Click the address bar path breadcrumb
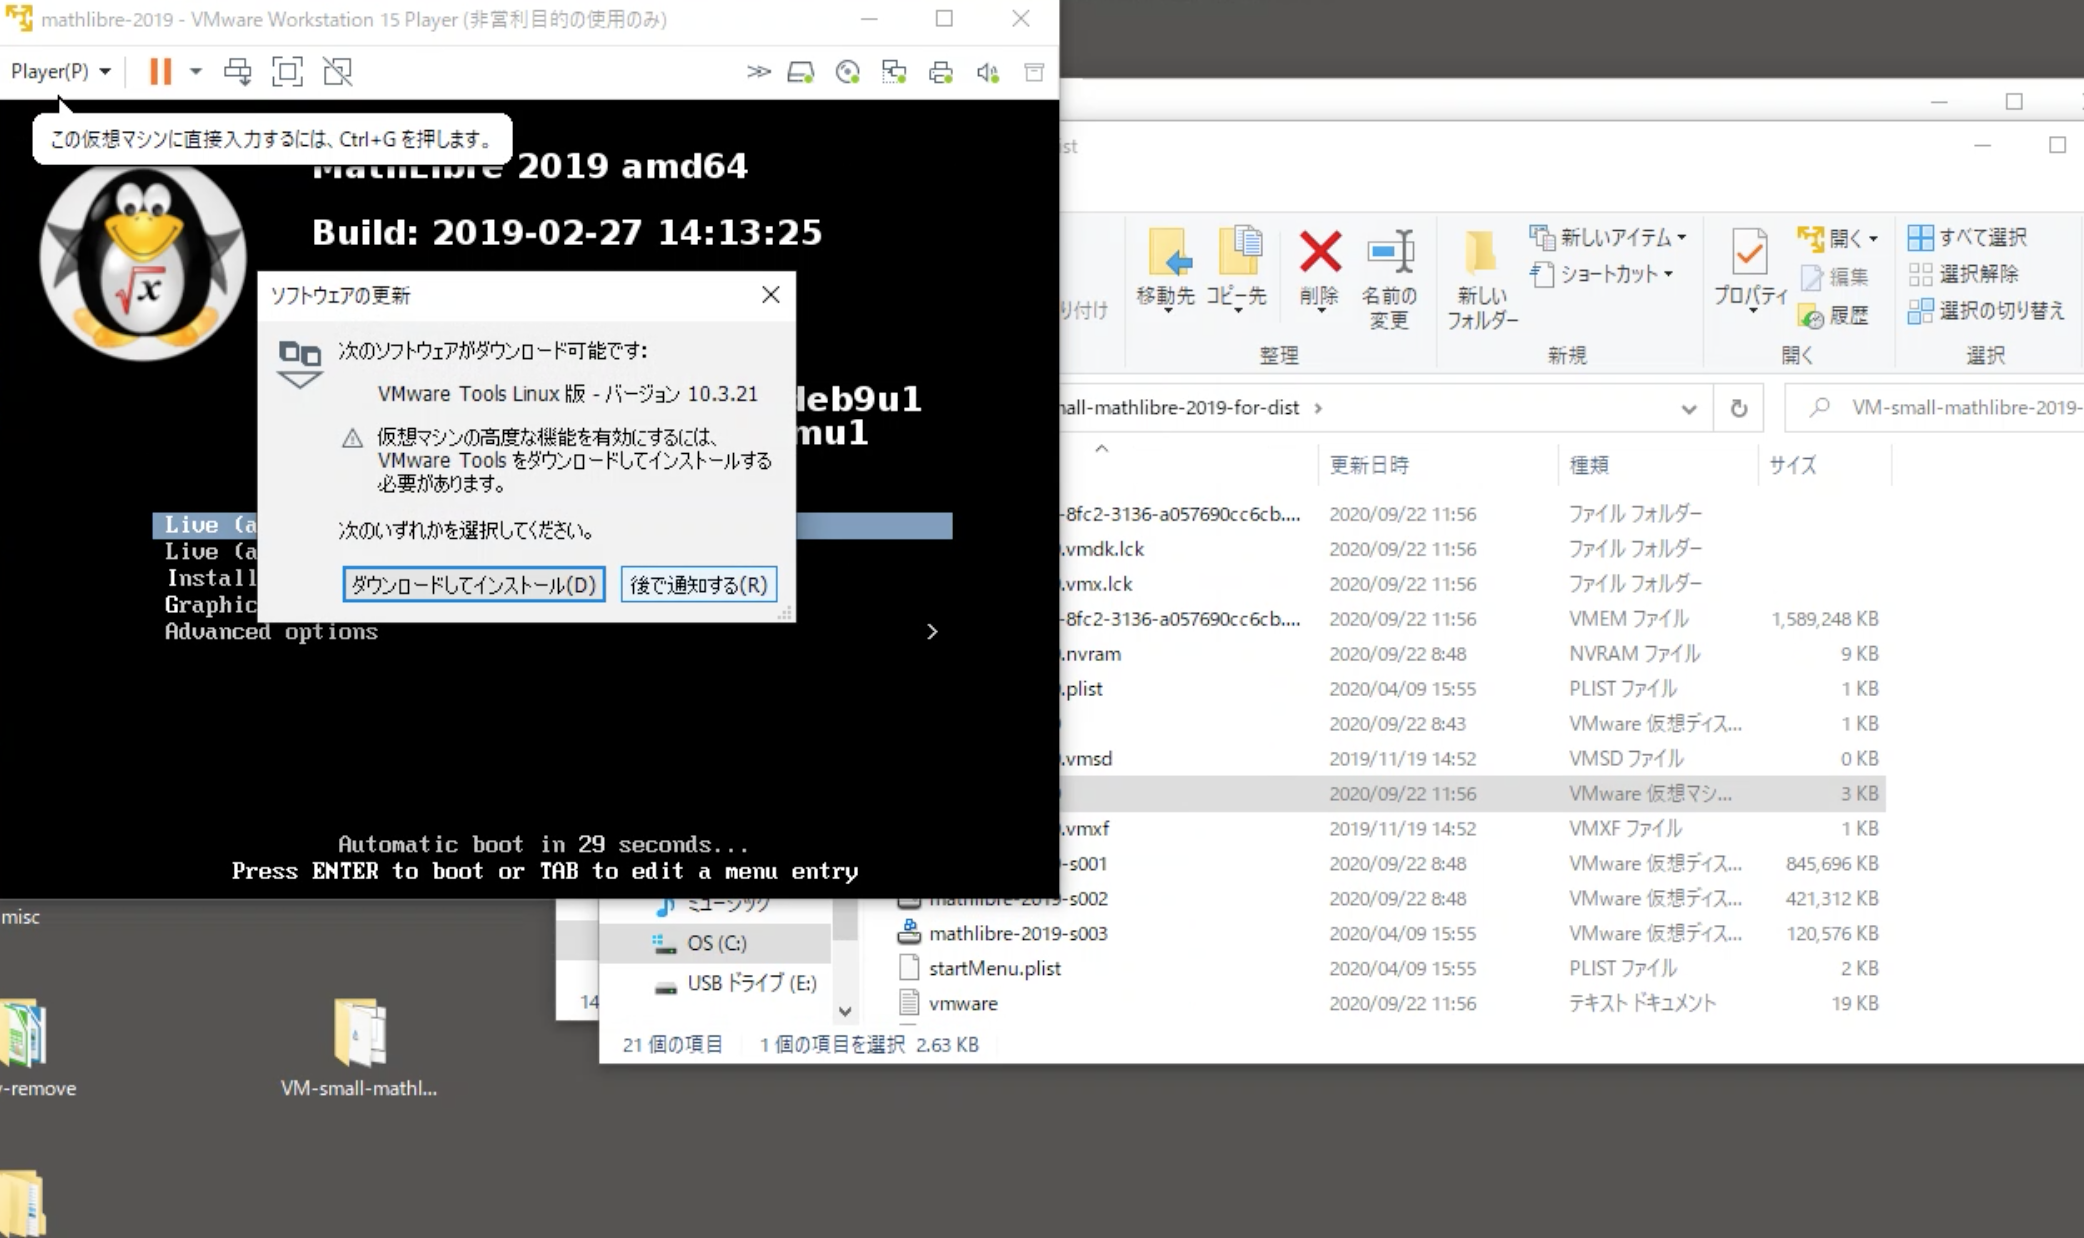2084x1238 pixels. point(1180,408)
